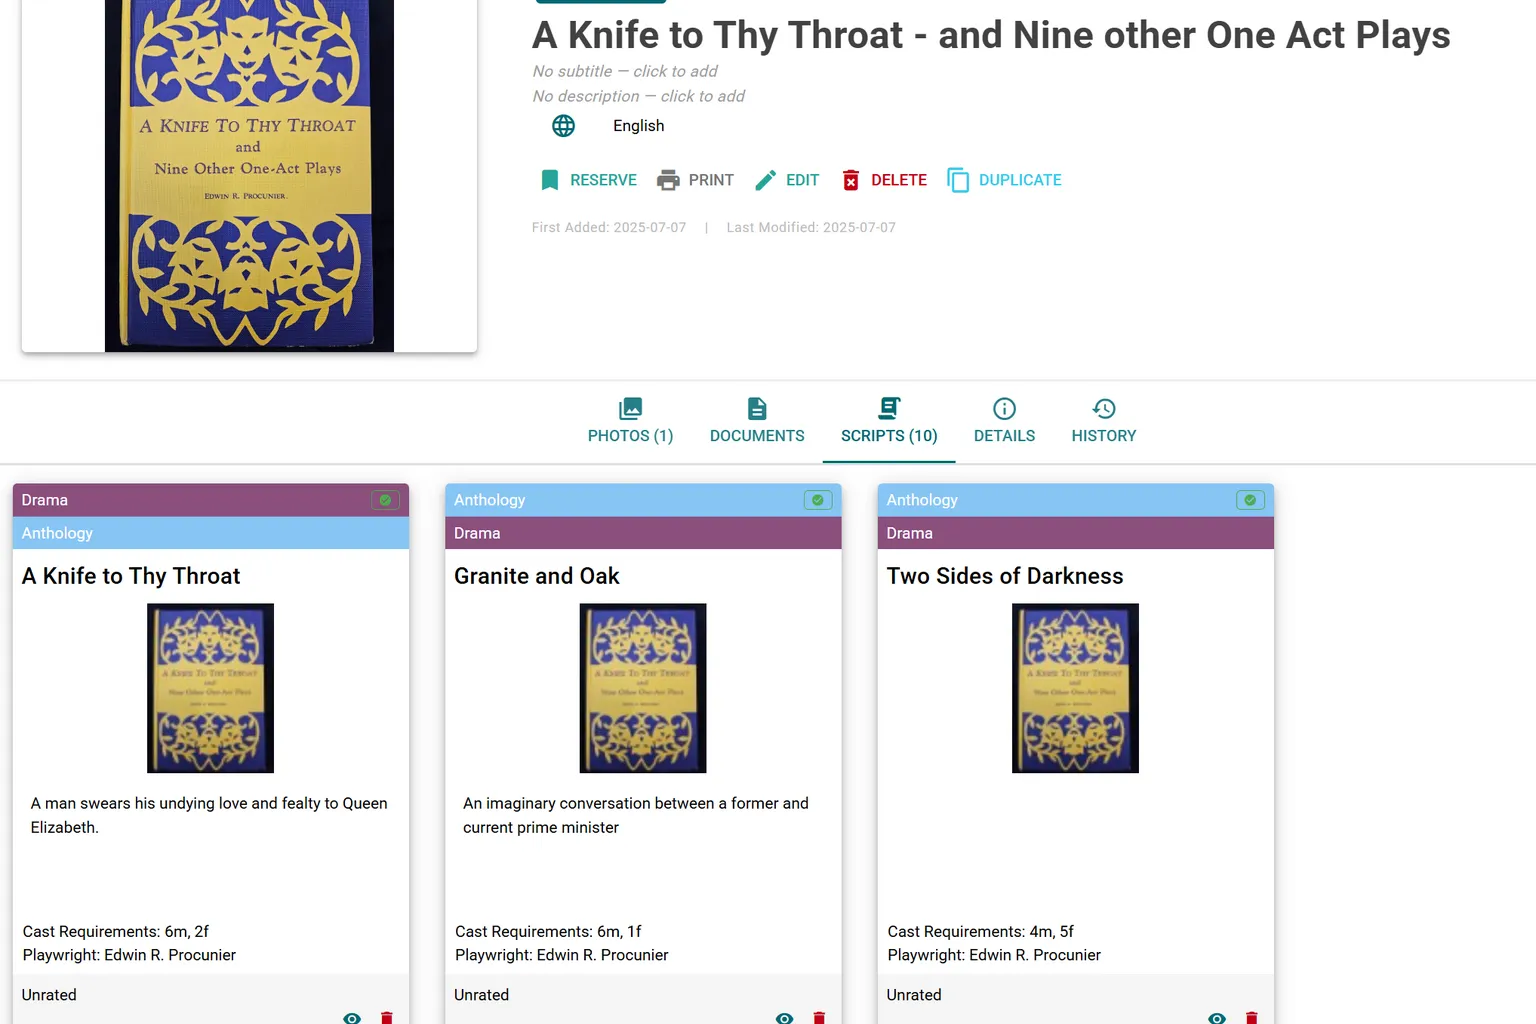Toggle green check on Granite and Oak card

(818, 500)
